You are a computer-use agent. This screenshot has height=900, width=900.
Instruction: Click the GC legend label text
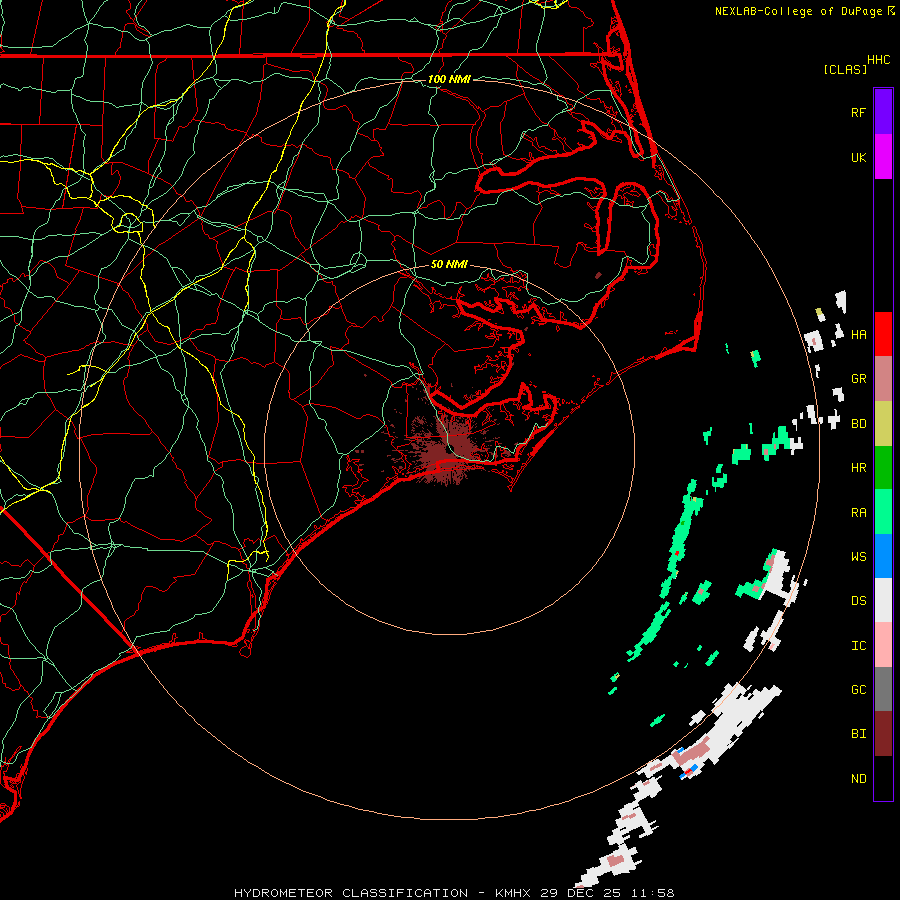859,689
